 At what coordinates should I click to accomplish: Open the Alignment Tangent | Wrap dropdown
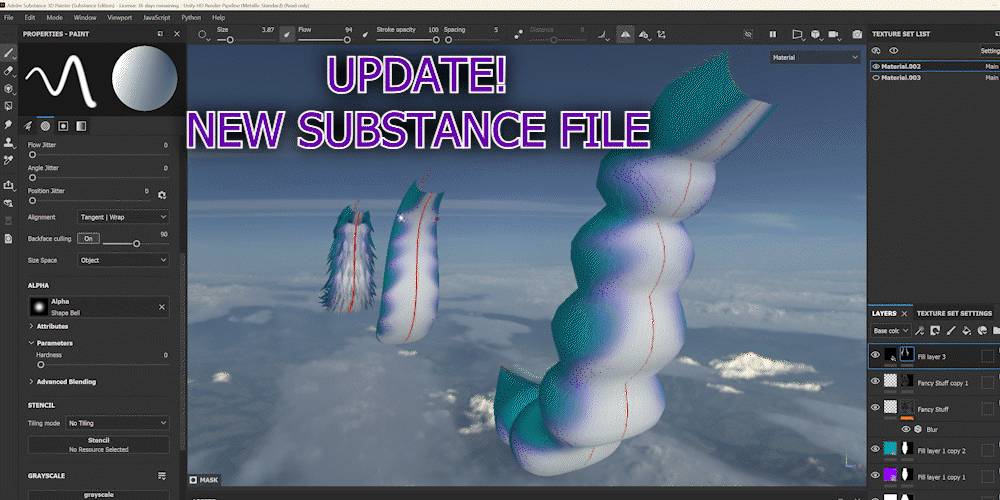pos(122,216)
